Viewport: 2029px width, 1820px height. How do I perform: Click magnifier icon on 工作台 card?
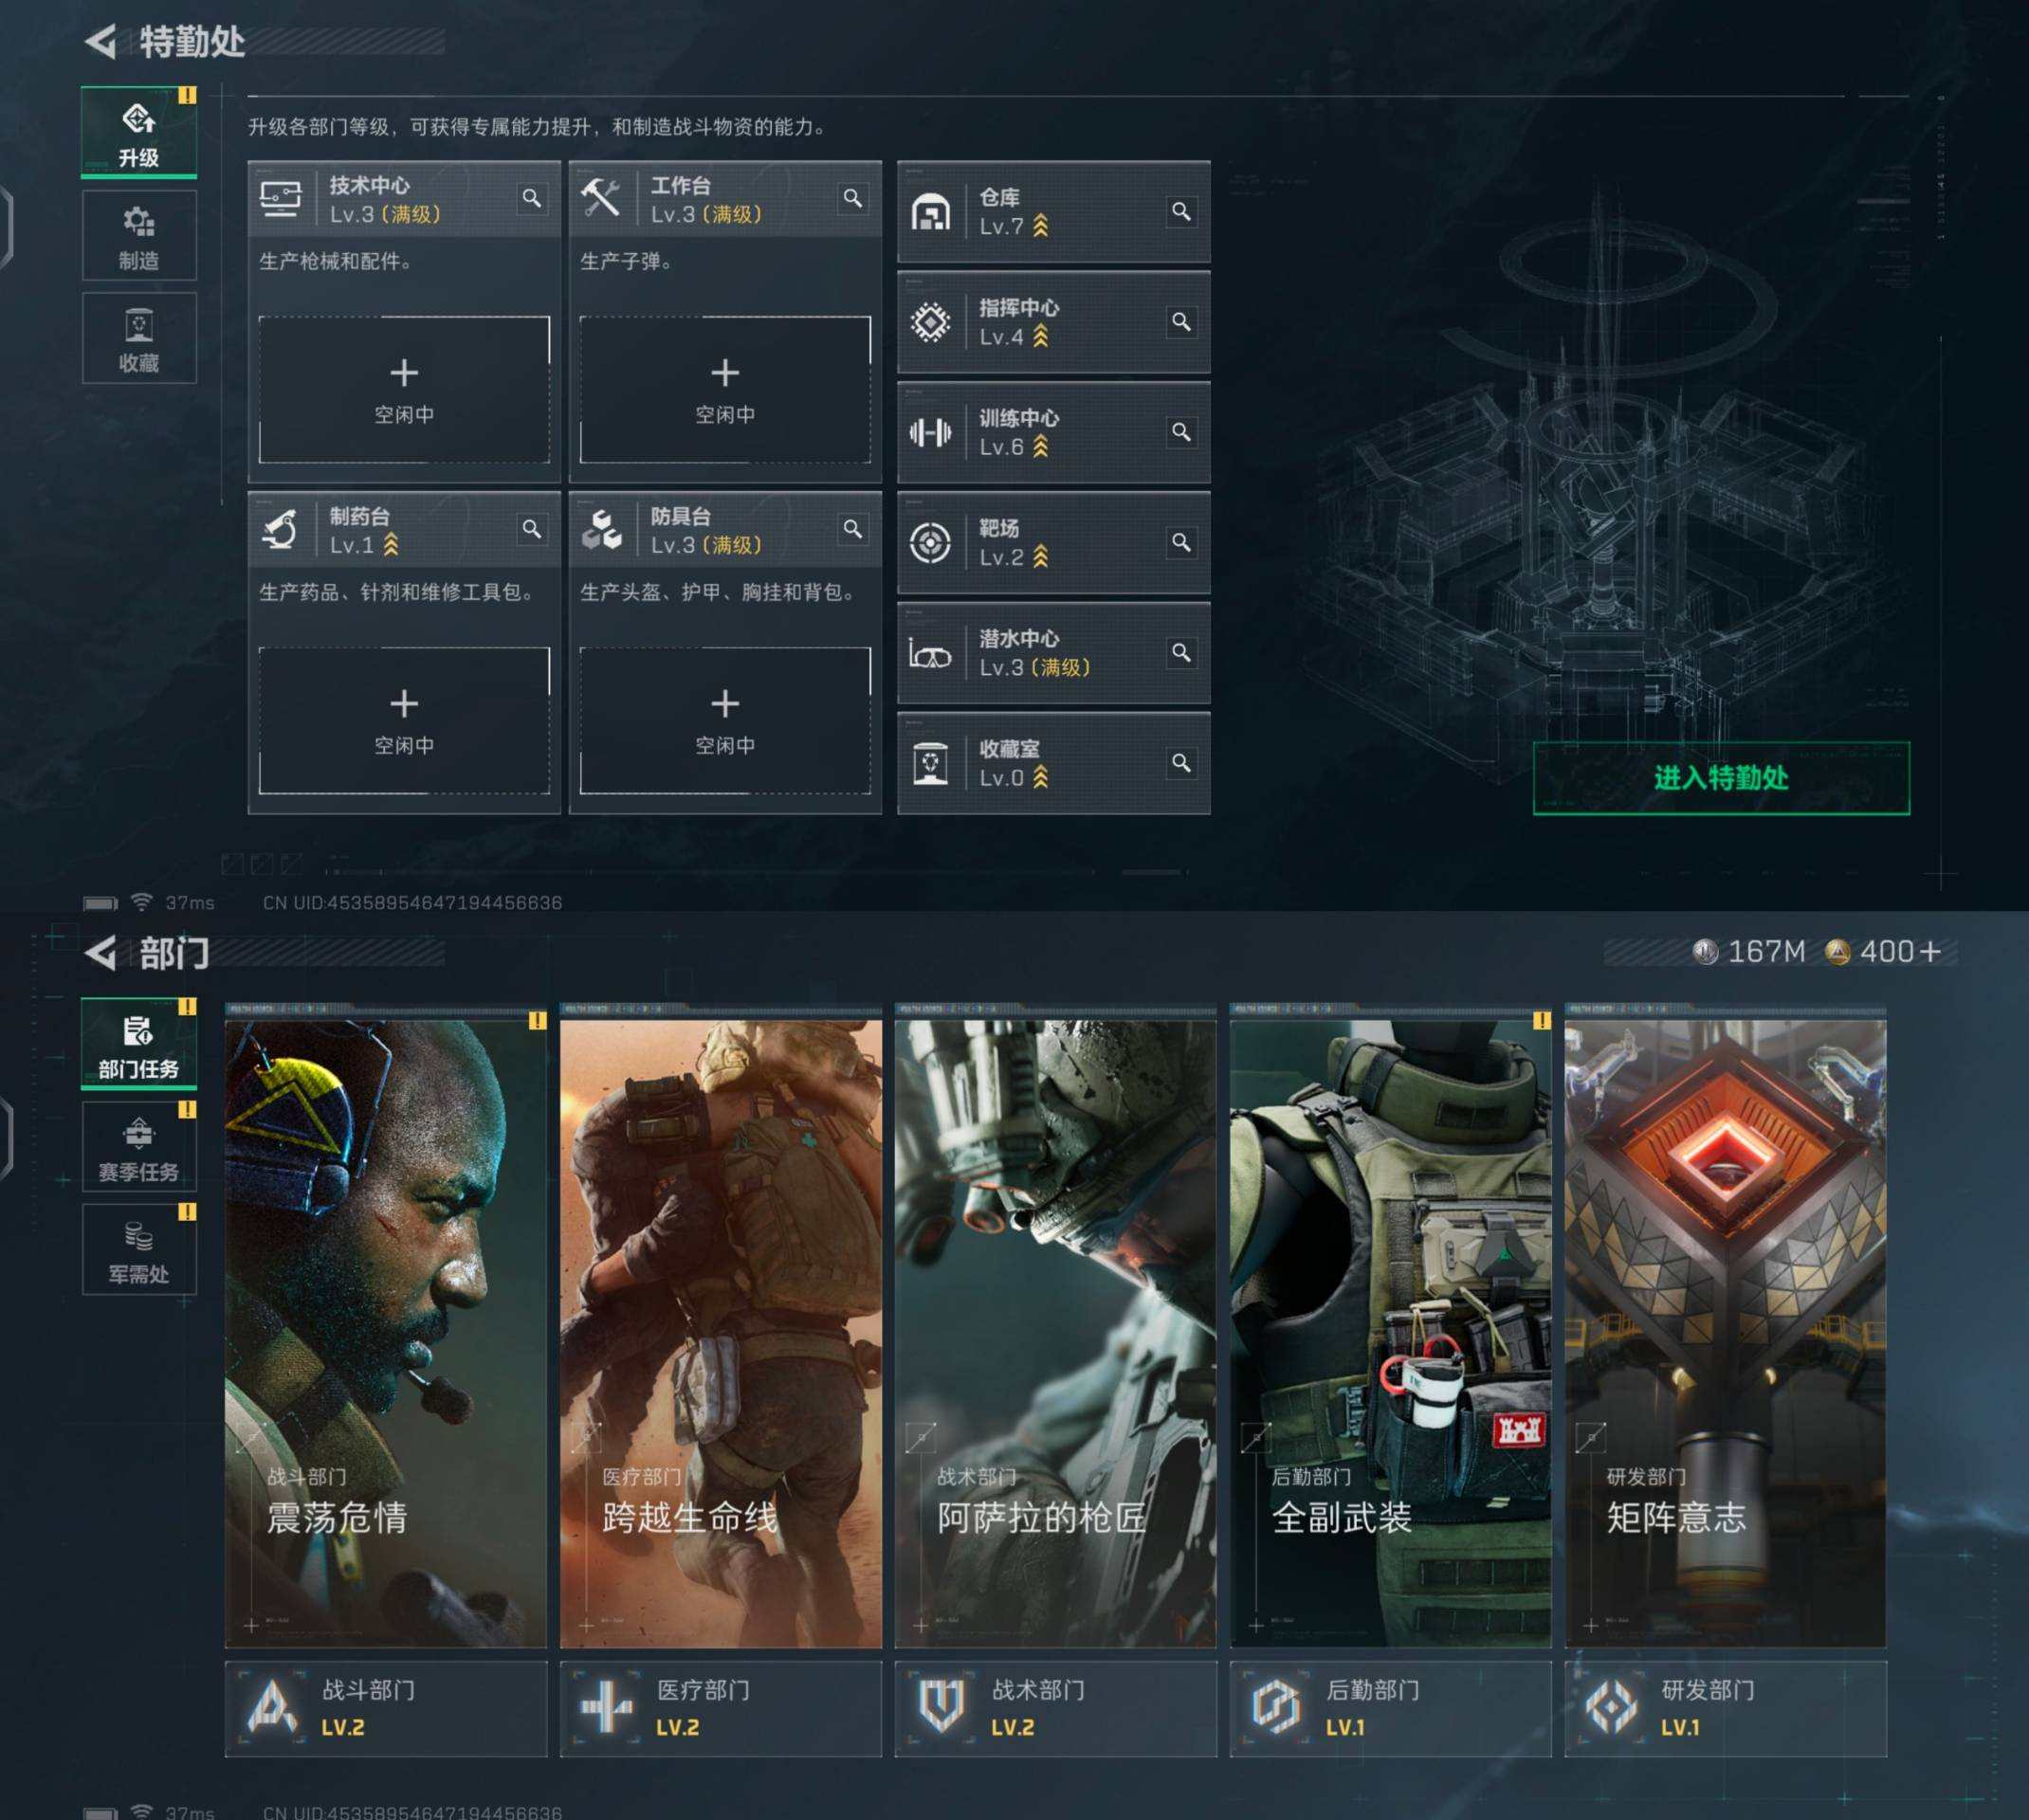click(852, 198)
